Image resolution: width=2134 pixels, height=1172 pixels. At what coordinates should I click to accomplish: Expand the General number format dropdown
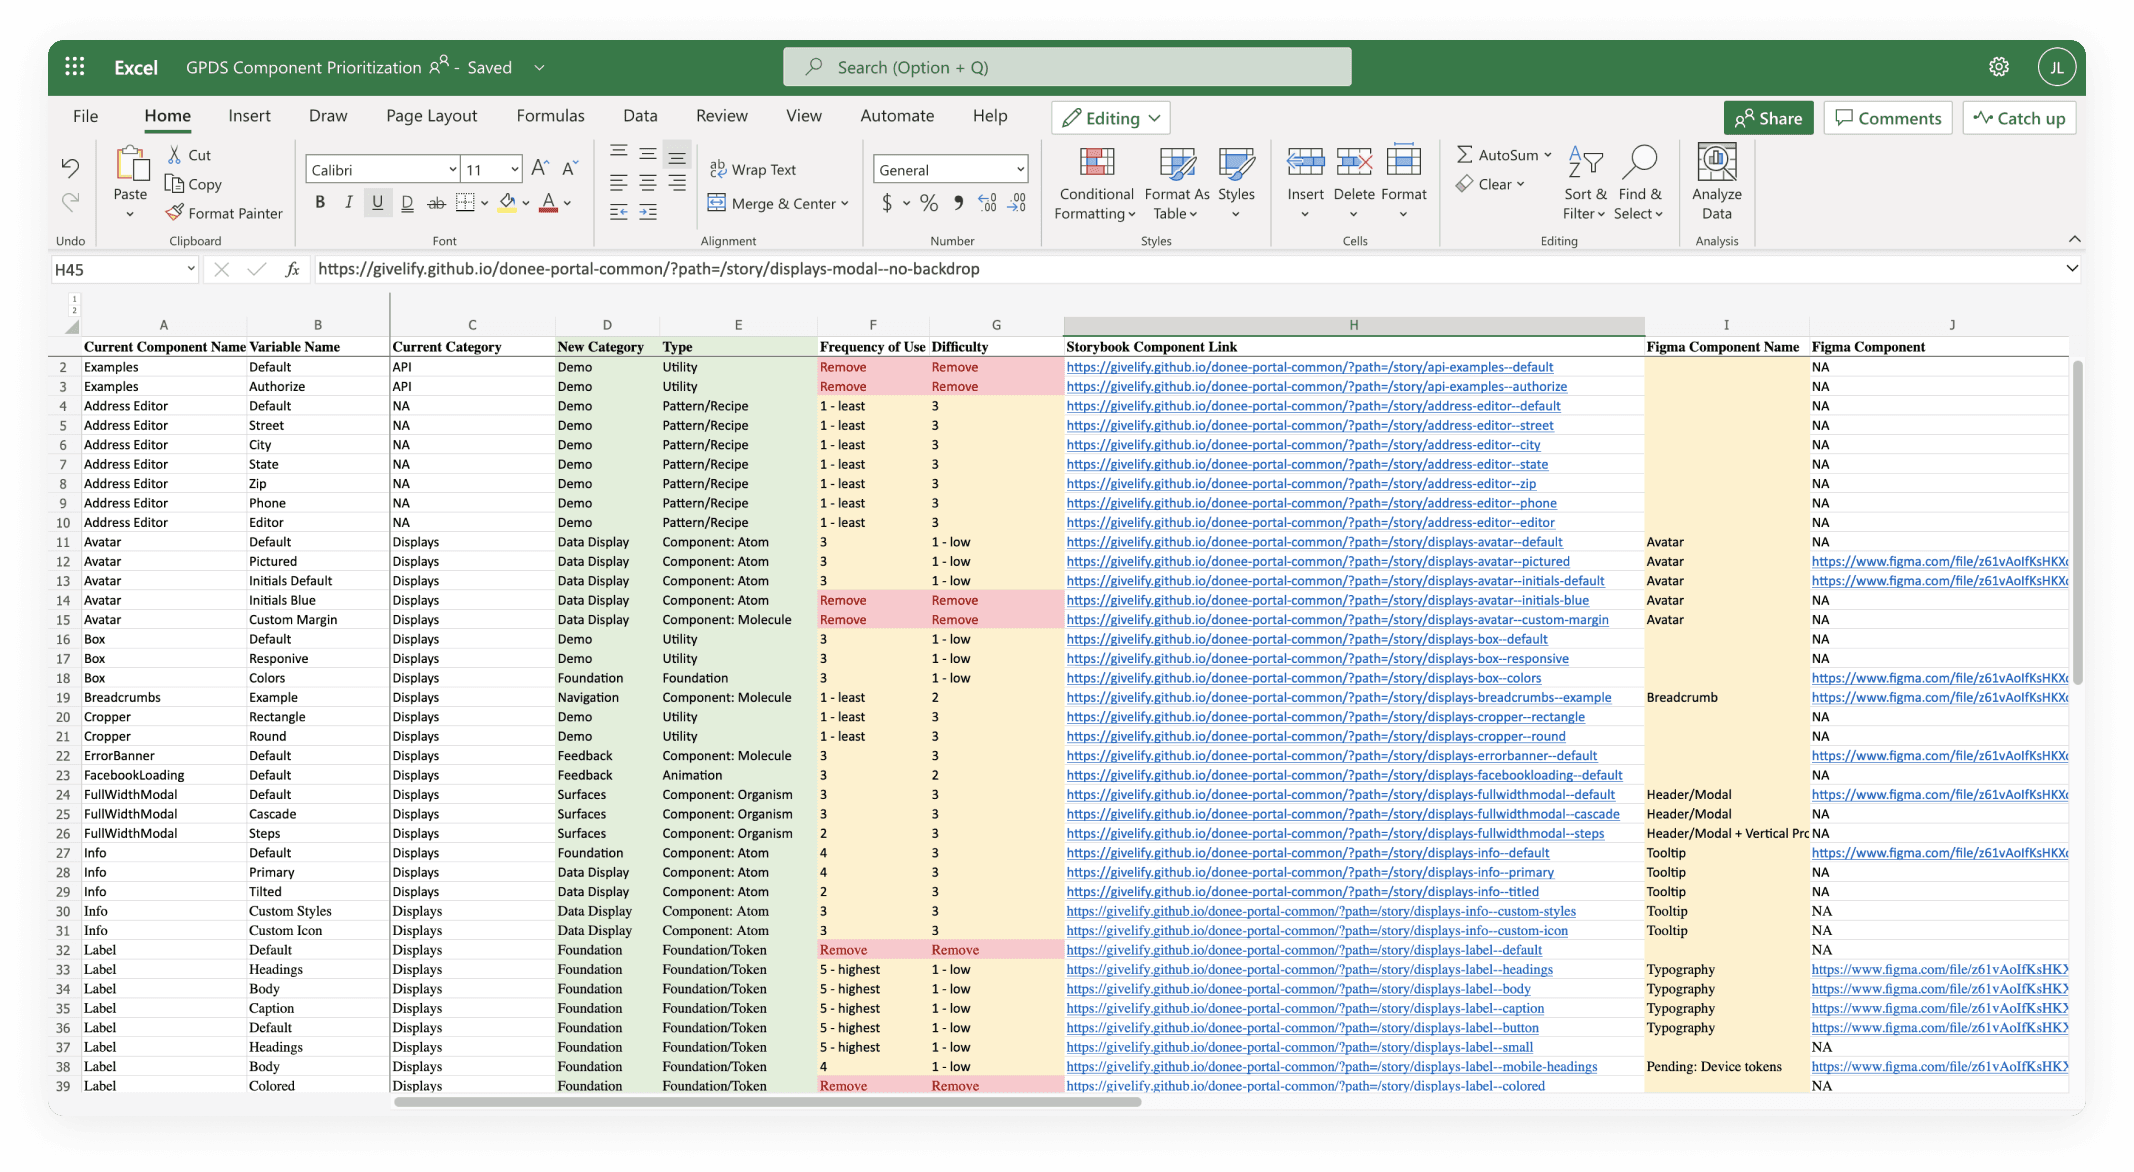1019,170
